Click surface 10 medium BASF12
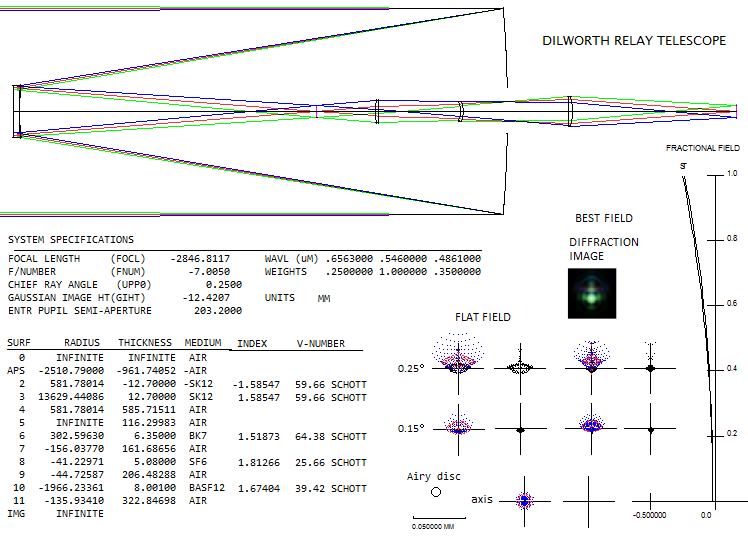 point(207,488)
